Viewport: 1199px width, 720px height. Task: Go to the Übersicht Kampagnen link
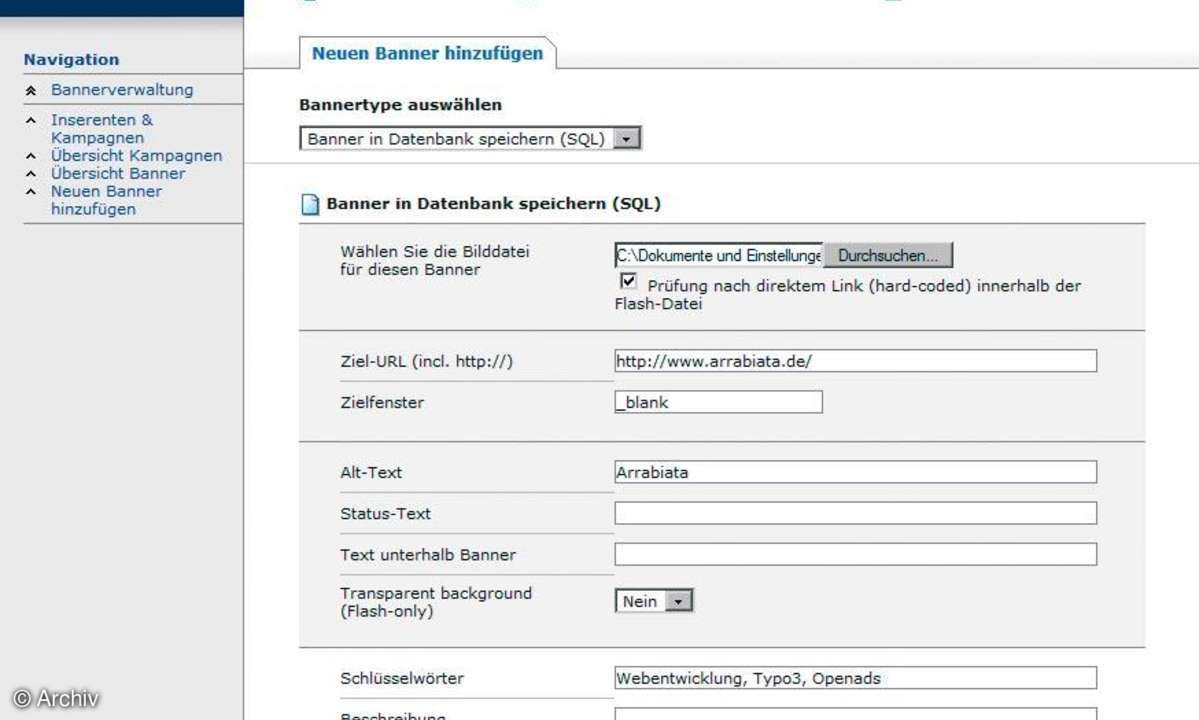coord(136,156)
